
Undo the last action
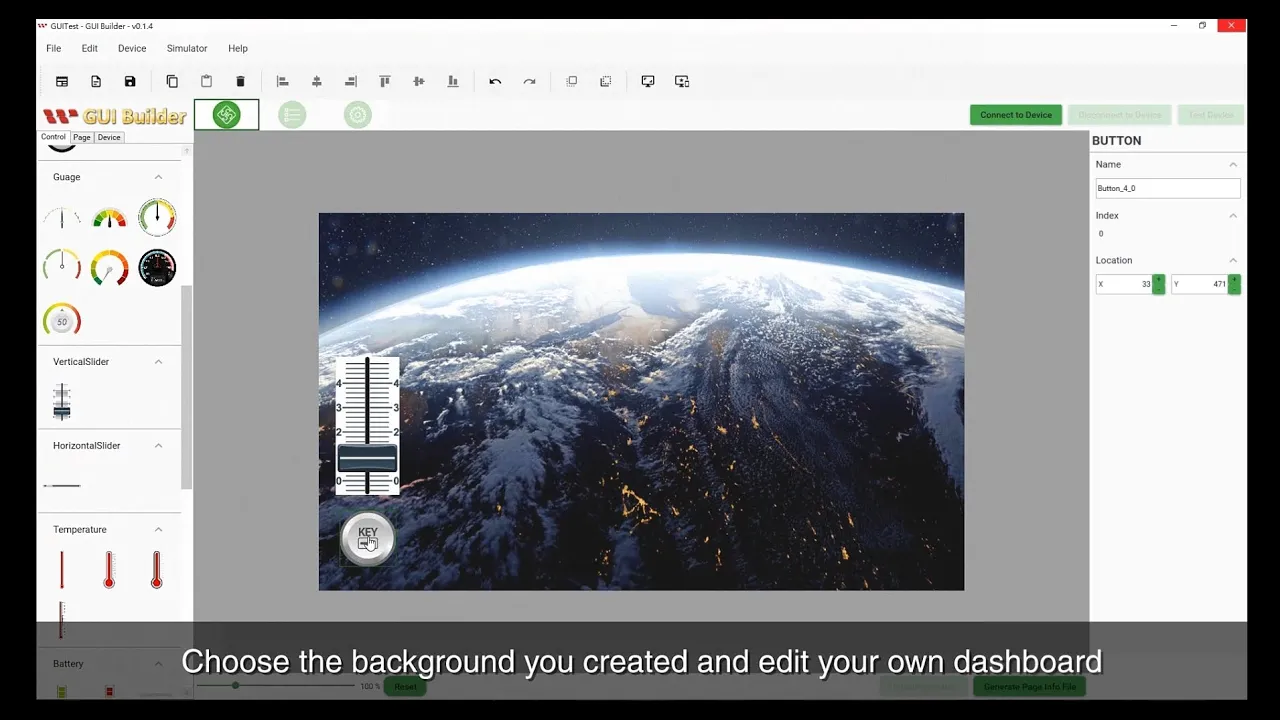pos(495,81)
